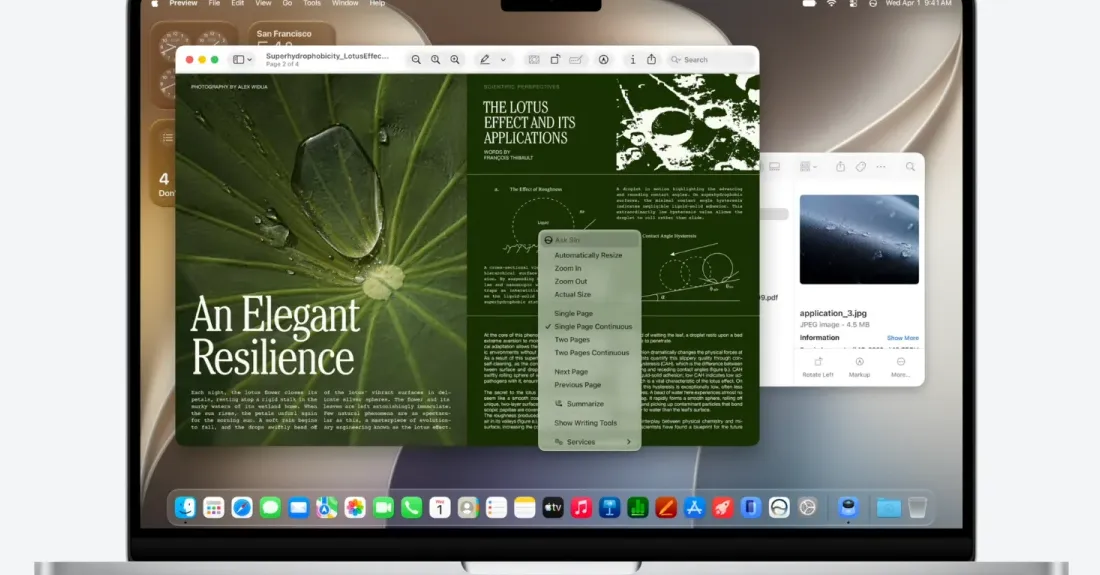Click Show More link in Finder preview pane
The width and height of the screenshot is (1100, 575).
pyautogui.click(x=902, y=338)
